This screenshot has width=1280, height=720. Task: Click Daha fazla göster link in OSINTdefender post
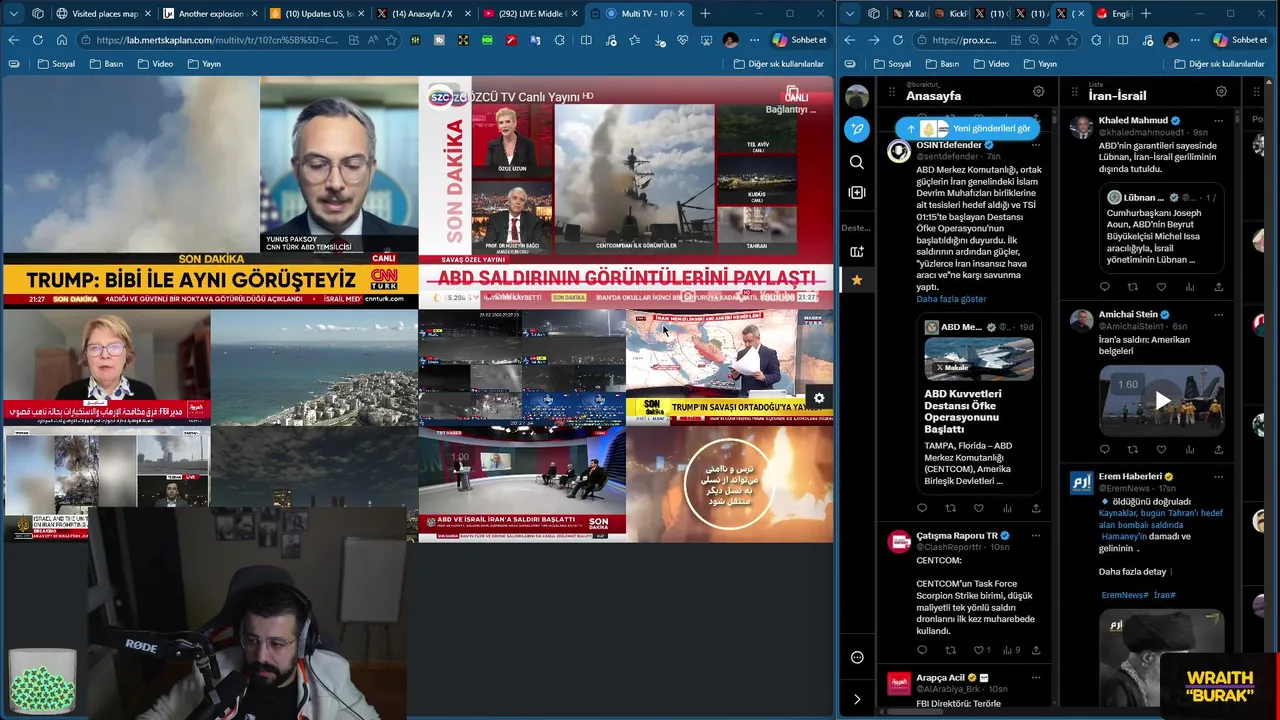tap(950, 299)
